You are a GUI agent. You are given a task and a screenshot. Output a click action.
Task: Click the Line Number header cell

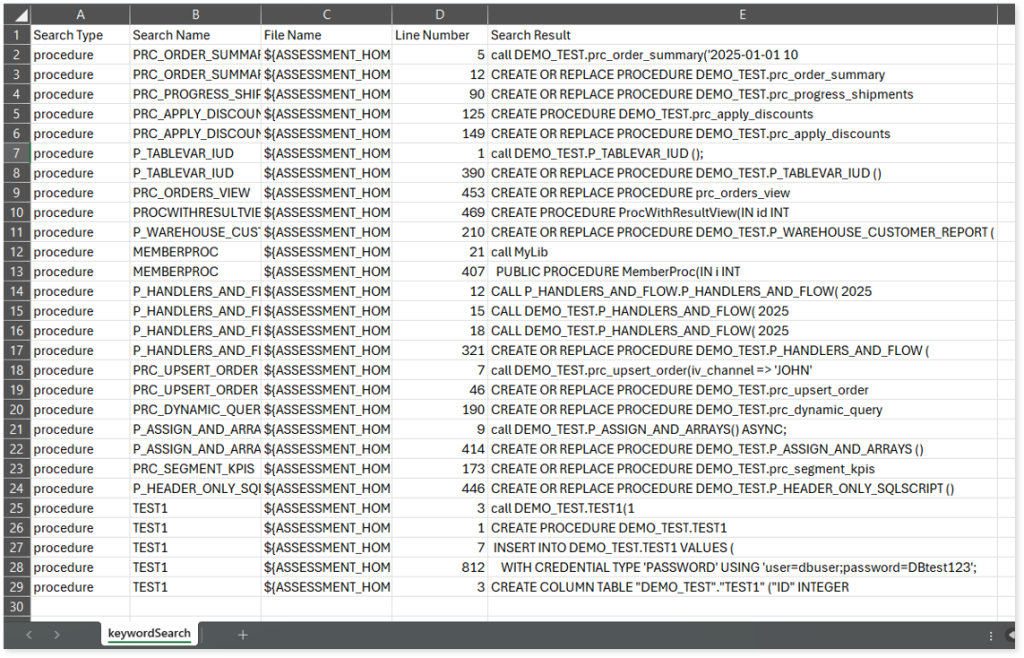(x=439, y=35)
